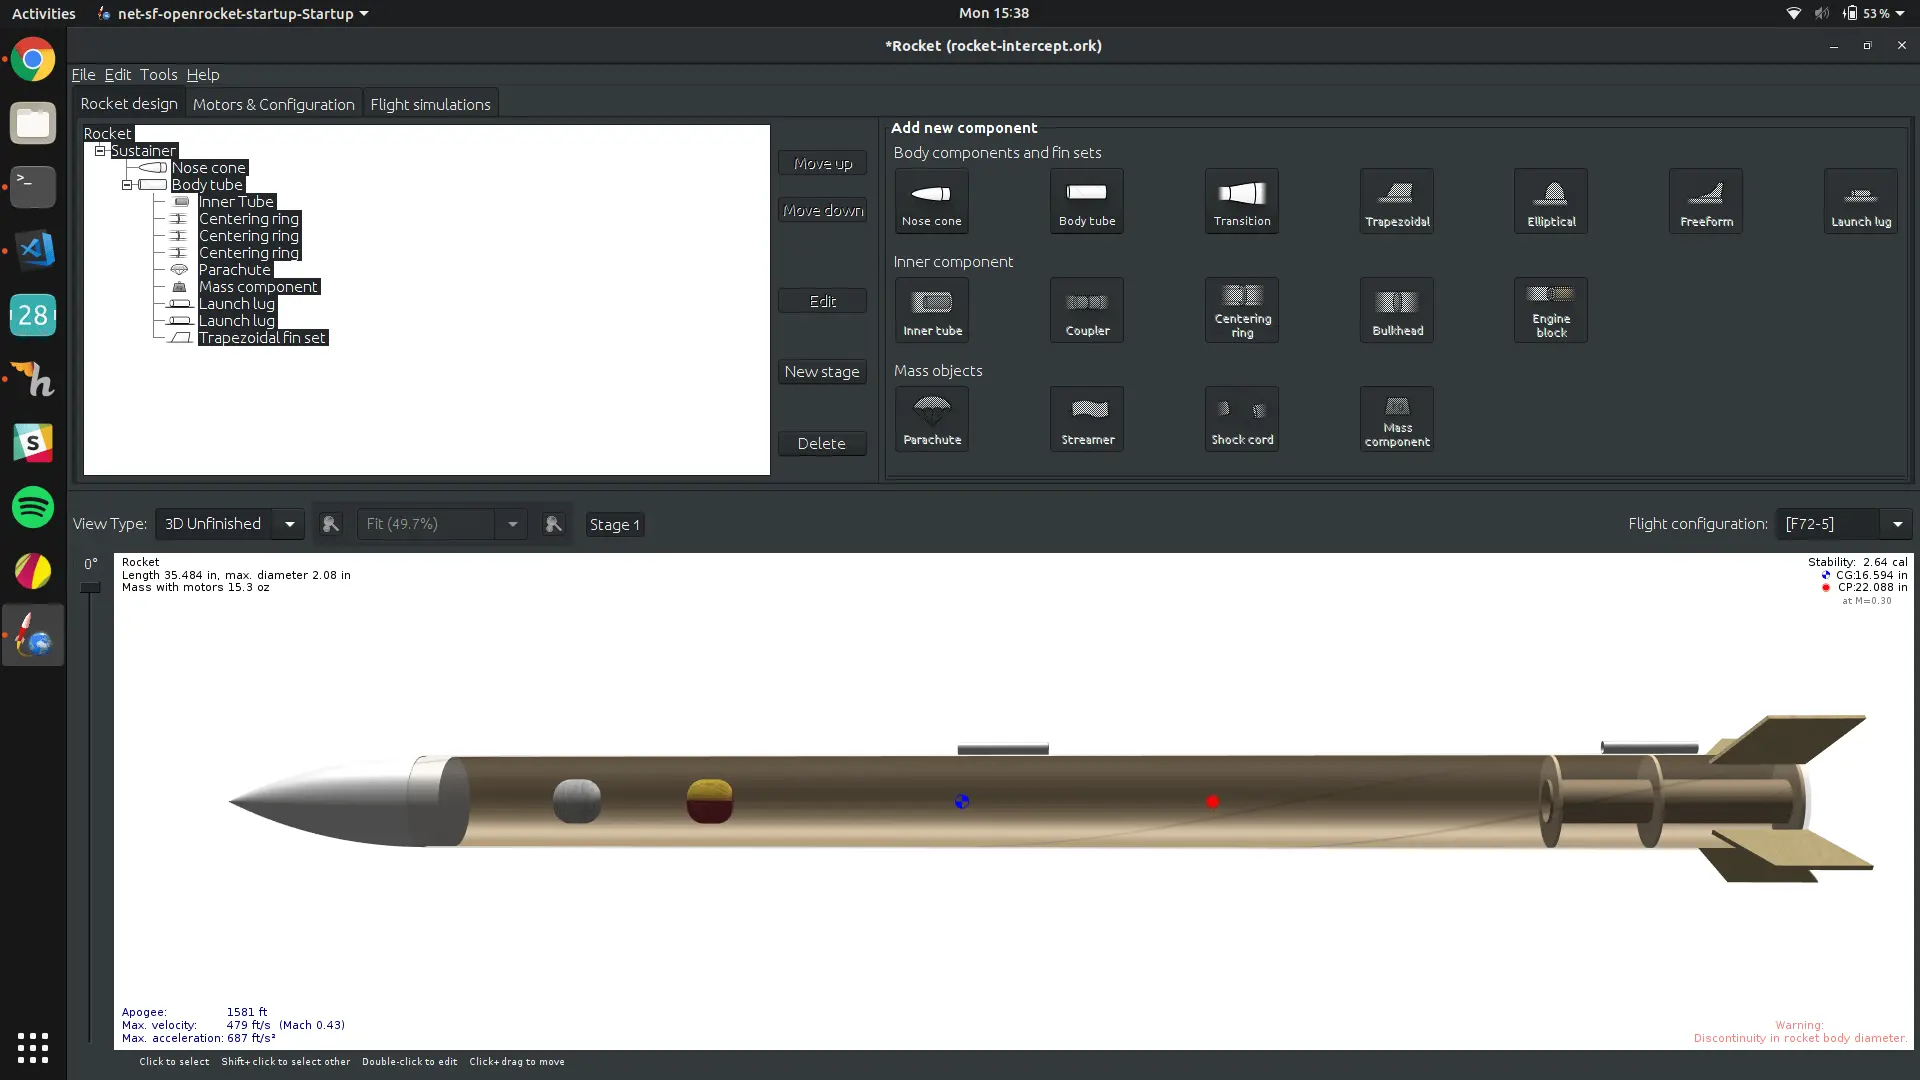
Task: Add an Inner tube component
Action: pyautogui.click(x=930, y=310)
